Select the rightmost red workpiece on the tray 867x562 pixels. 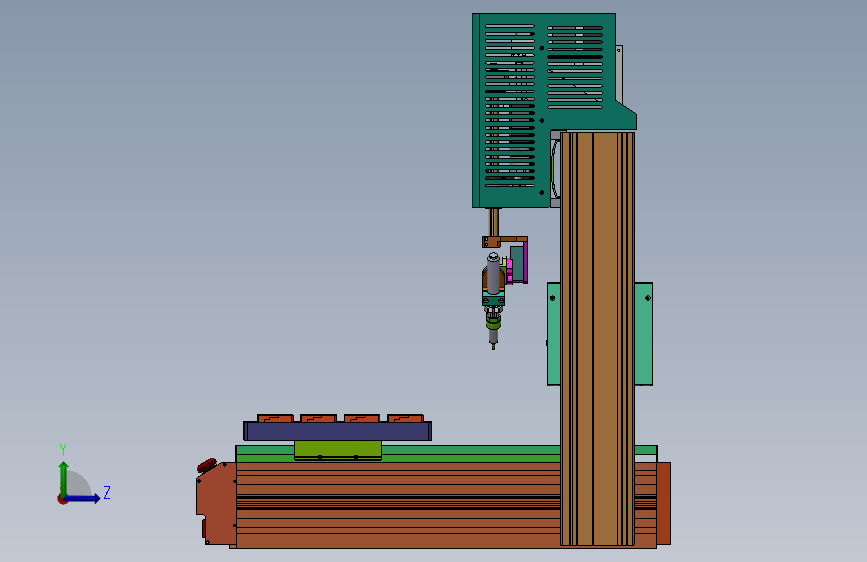405,418
